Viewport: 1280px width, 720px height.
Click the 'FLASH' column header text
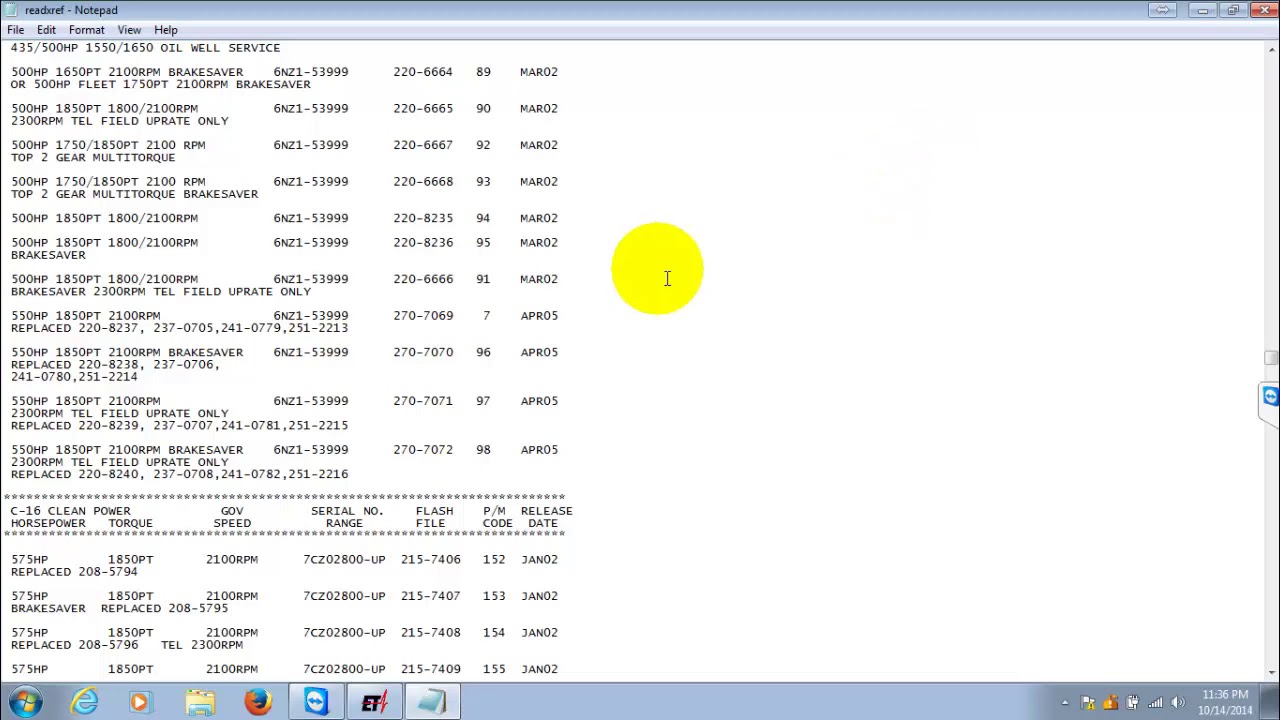tap(434, 511)
